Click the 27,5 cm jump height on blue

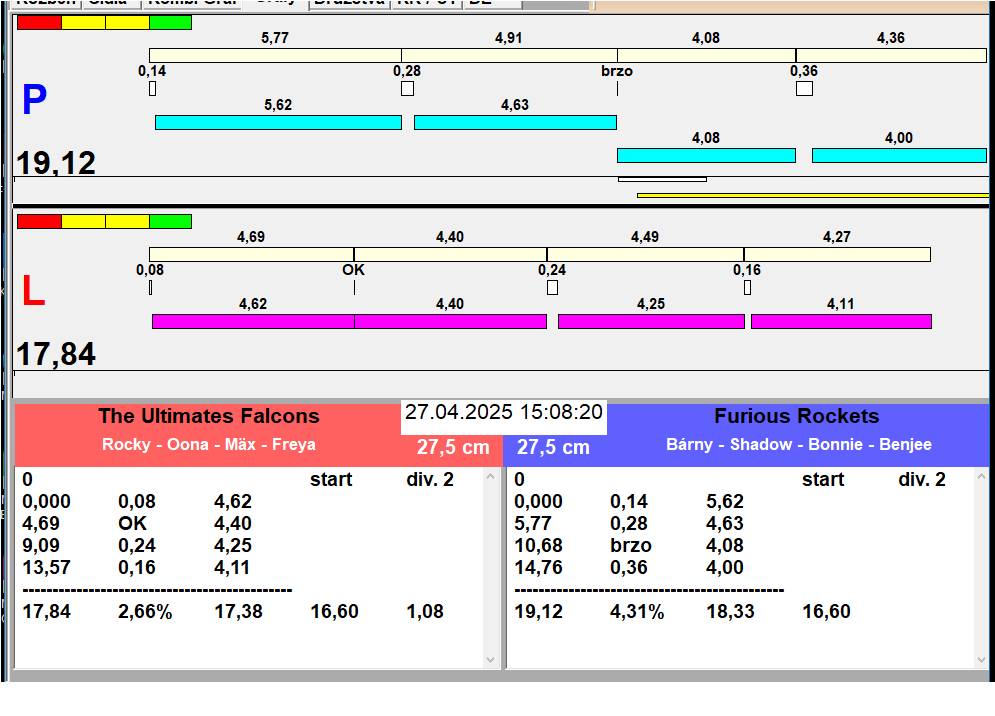(553, 448)
